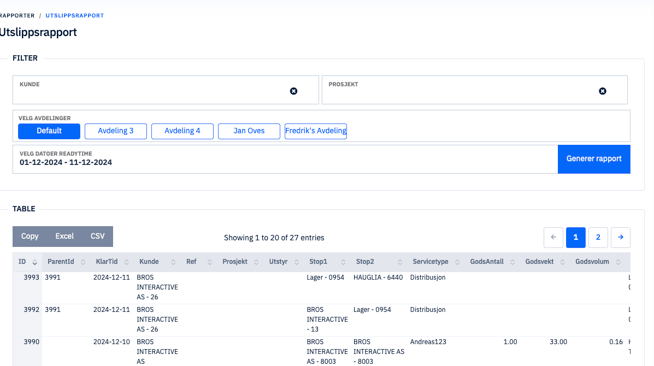654x366 pixels.
Task: Click Godsvolum value 0.16
Action: pyautogui.click(x=616, y=341)
